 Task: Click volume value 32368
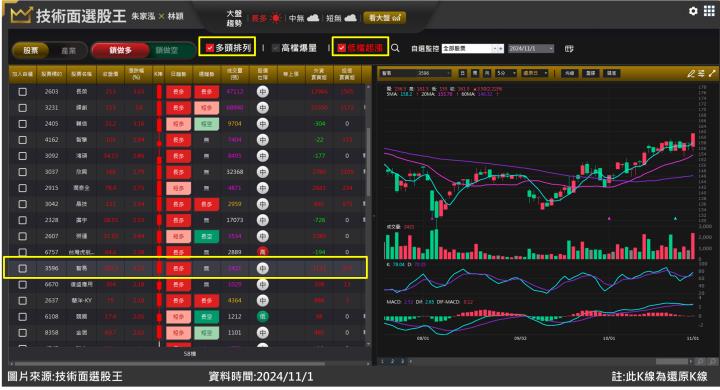(x=235, y=172)
